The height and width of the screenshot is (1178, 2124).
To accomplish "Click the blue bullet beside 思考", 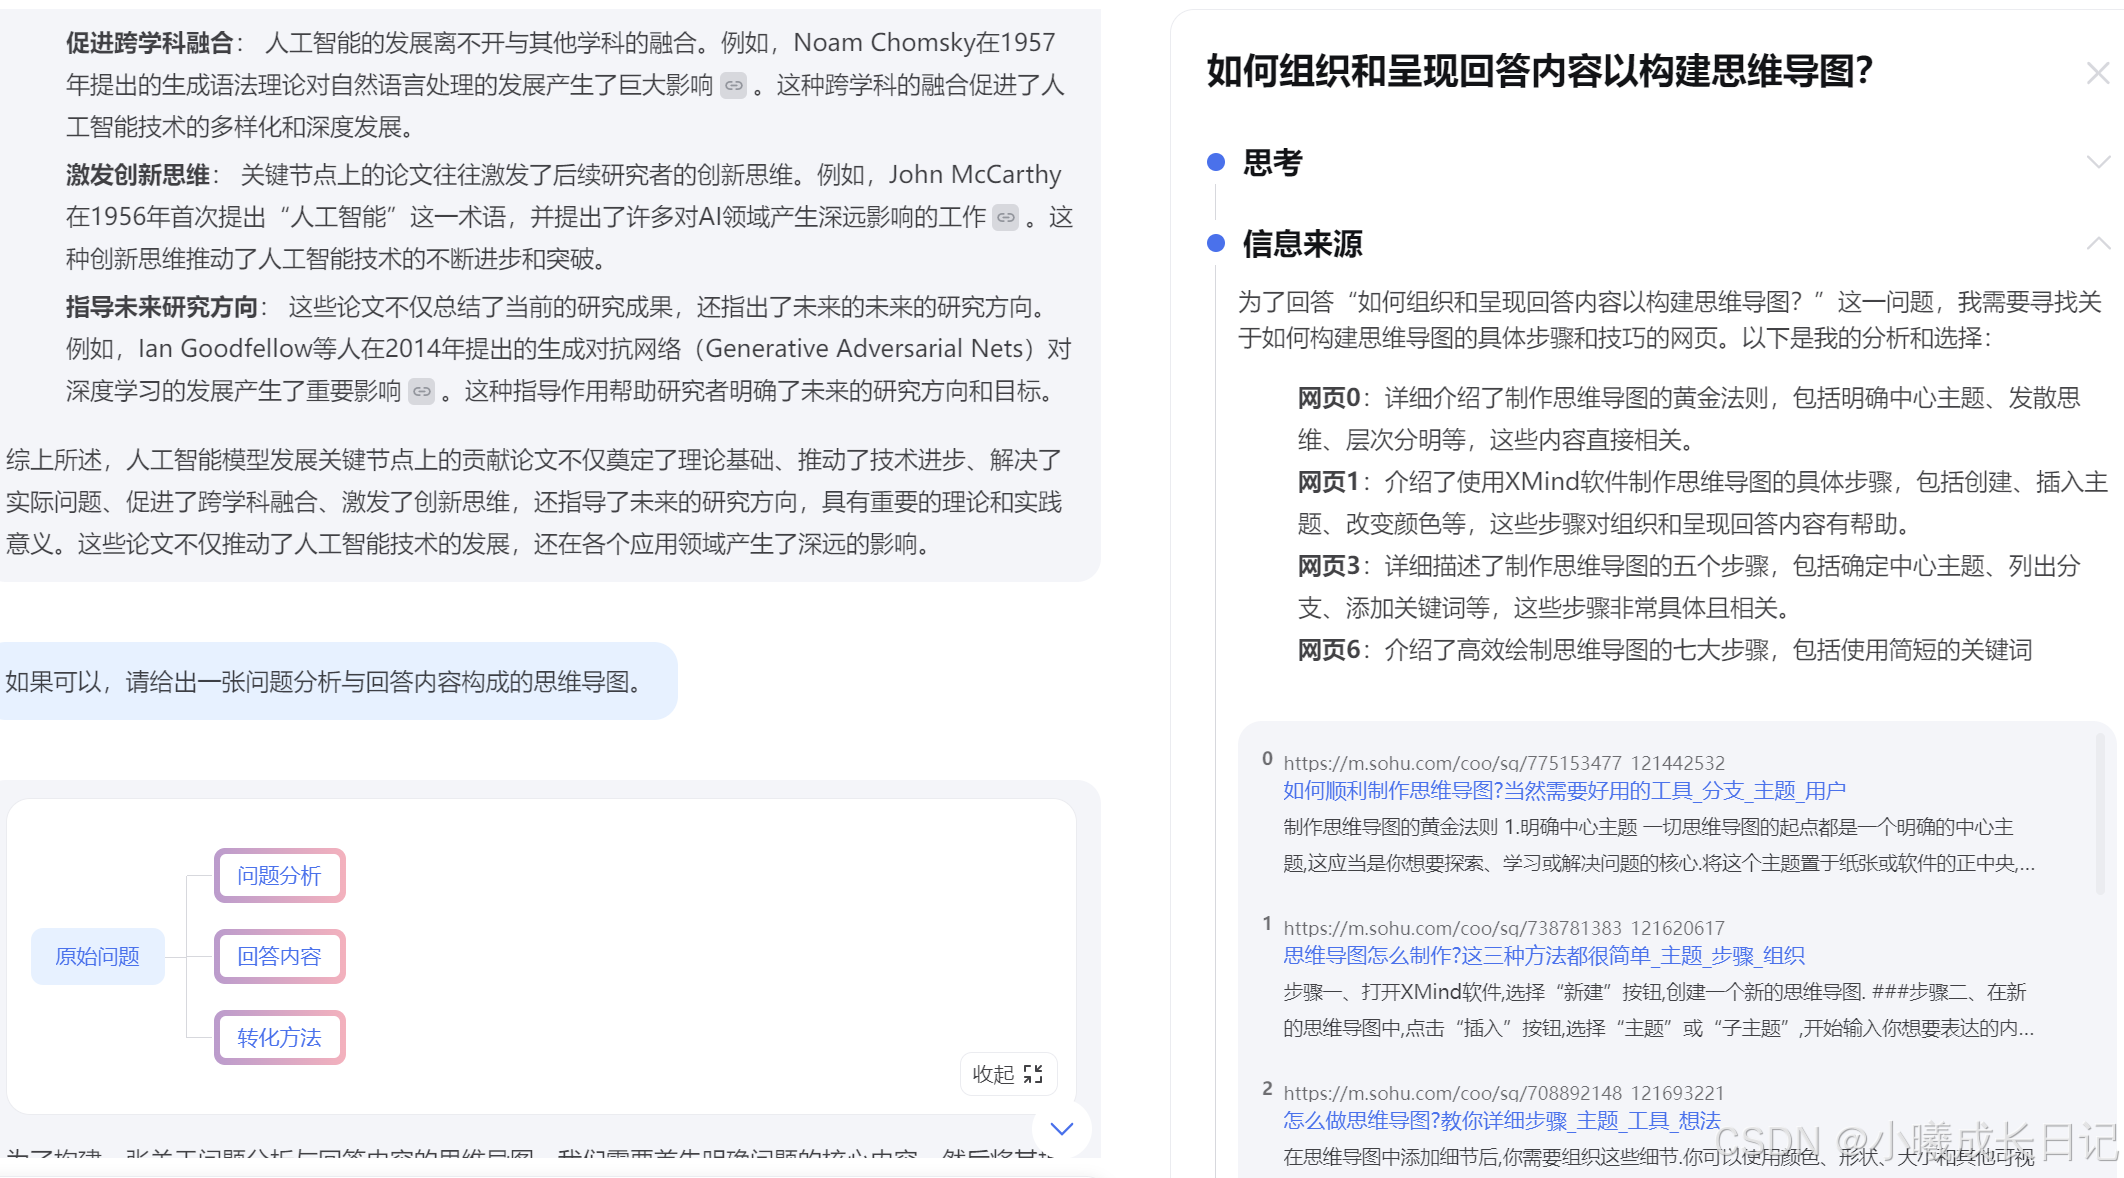I will tap(1216, 163).
